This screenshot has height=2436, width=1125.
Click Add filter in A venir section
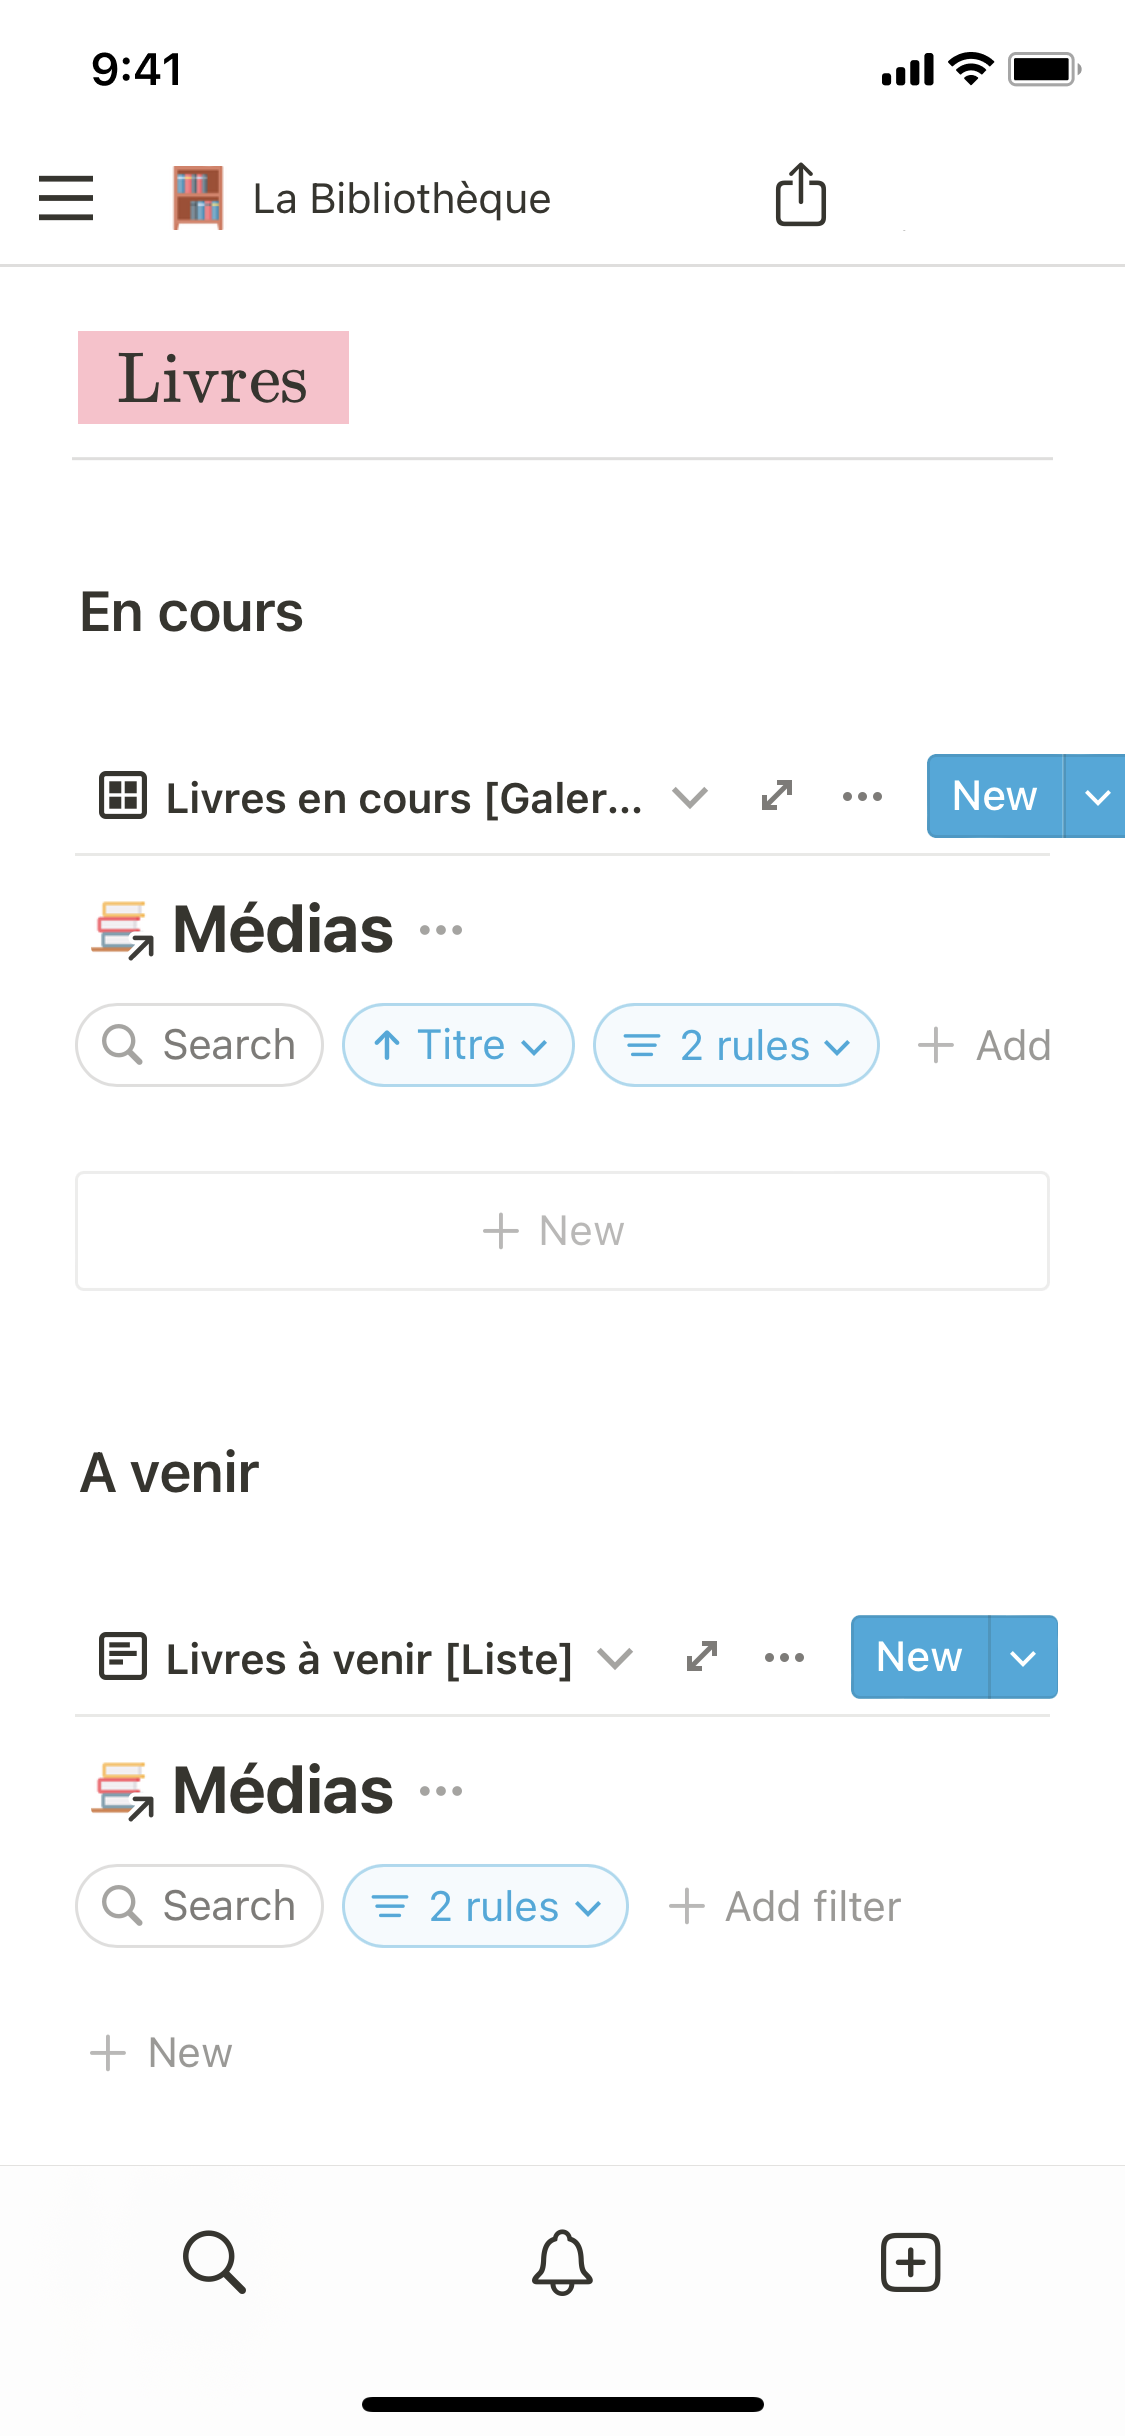click(x=786, y=1906)
